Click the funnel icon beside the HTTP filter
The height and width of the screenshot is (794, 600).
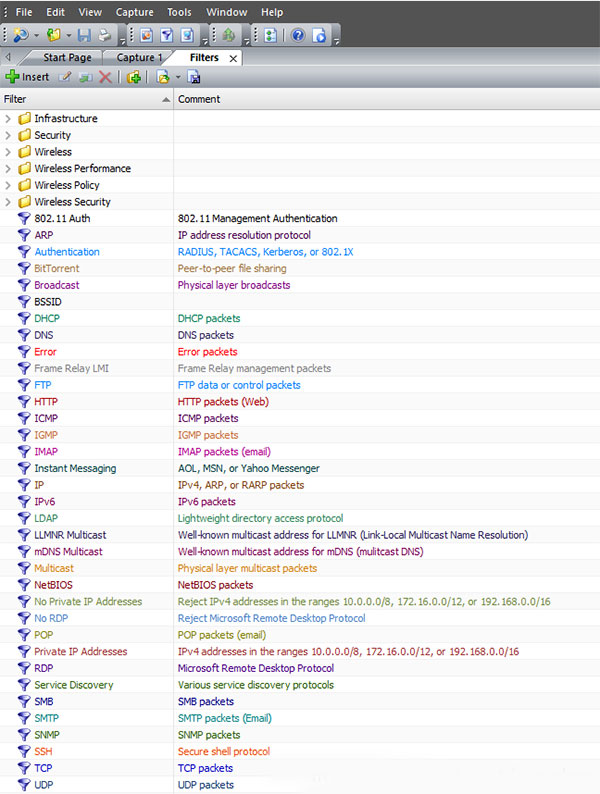[x=25, y=402]
